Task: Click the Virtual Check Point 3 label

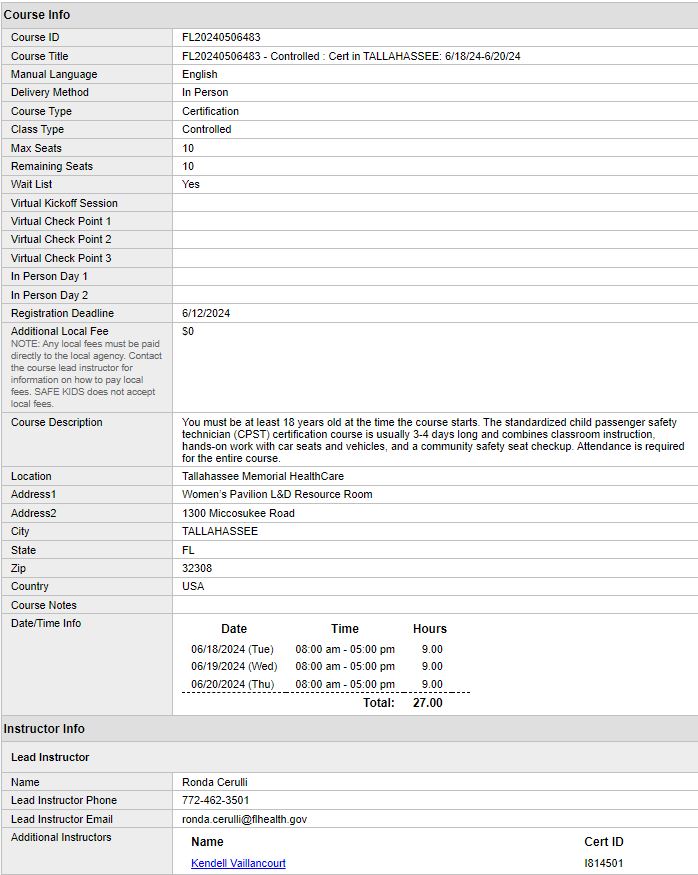Action: [61, 258]
